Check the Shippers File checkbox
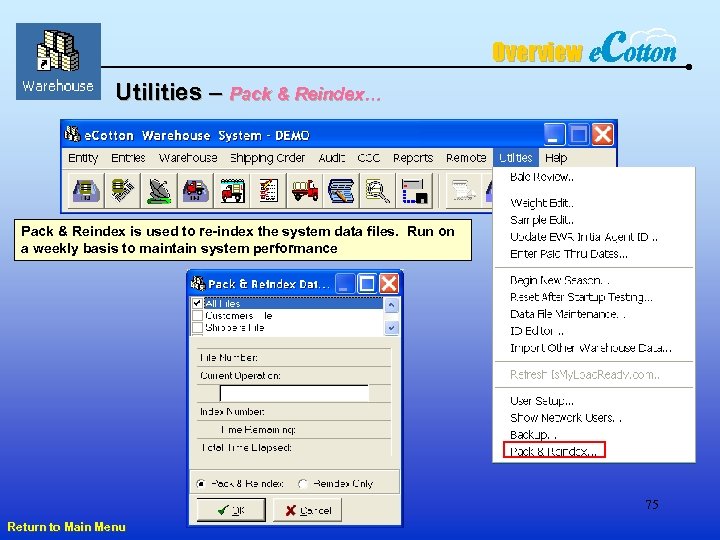720x540 pixels. coord(197,327)
